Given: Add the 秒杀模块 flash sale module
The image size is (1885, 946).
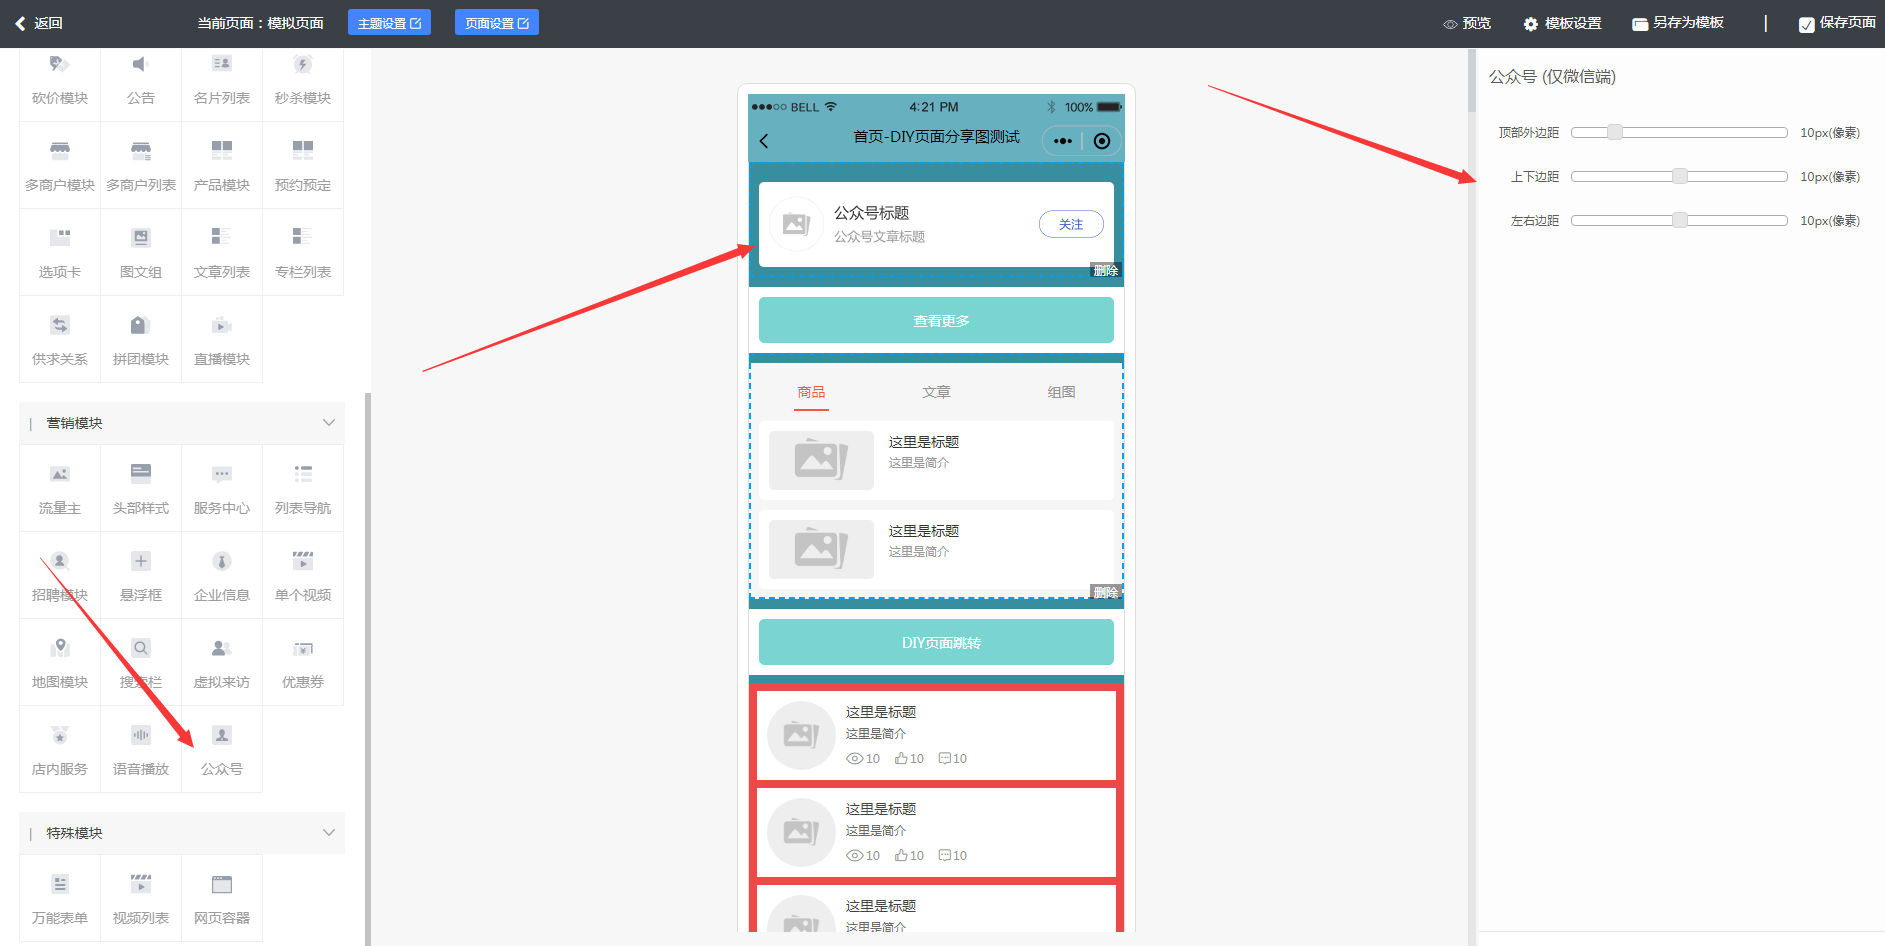Looking at the screenshot, I should coord(303,80).
